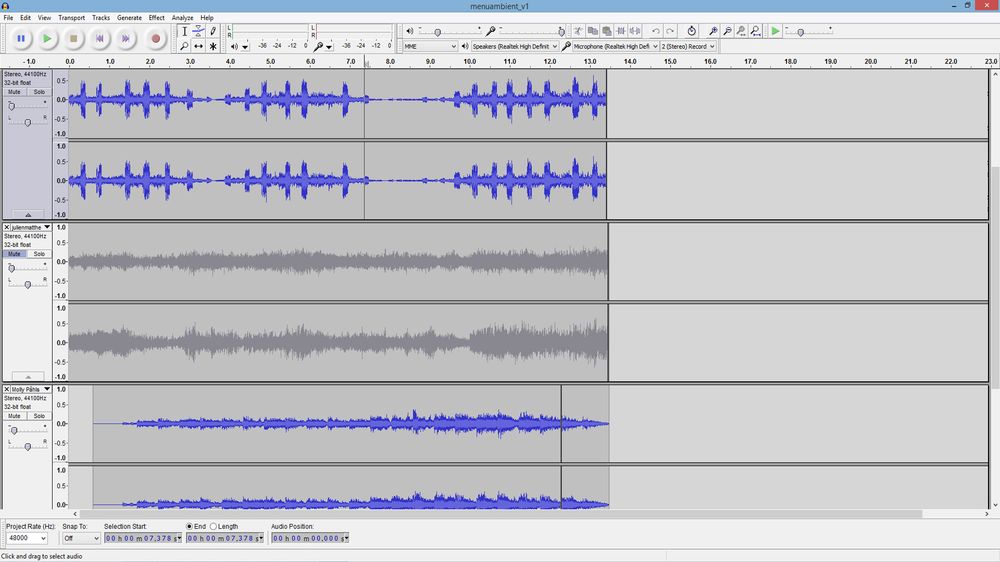Mute the Molly Pähls track
The image size is (1000, 562).
[x=14, y=416]
